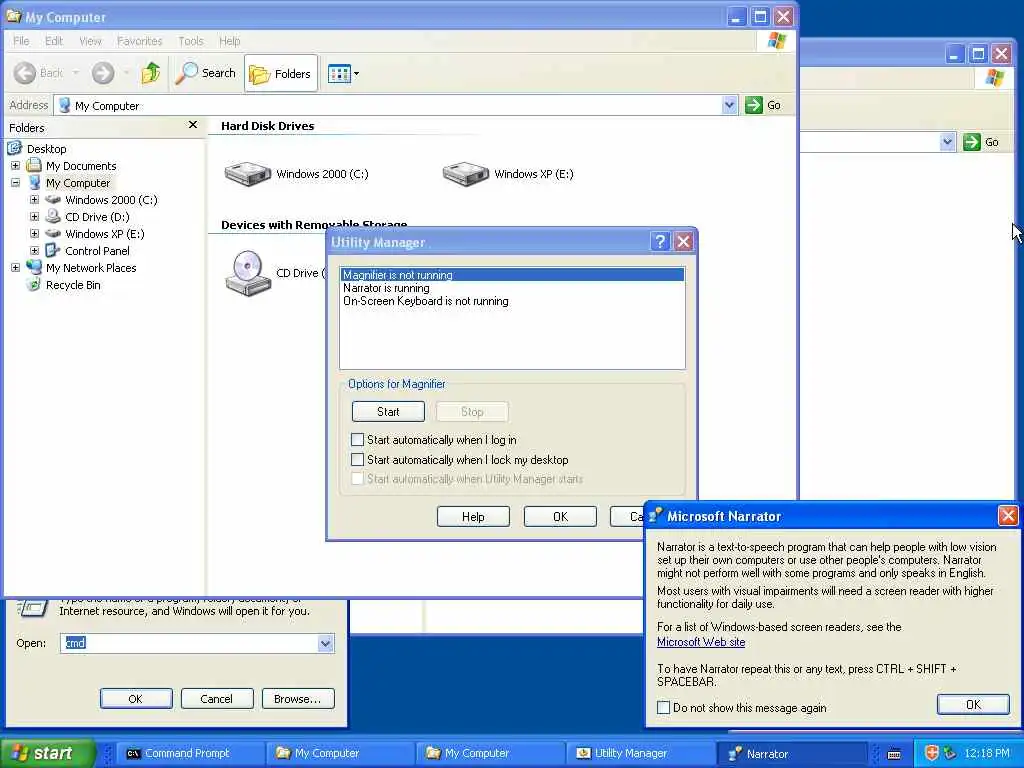Open the Windows start menu

tap(46, 754)
